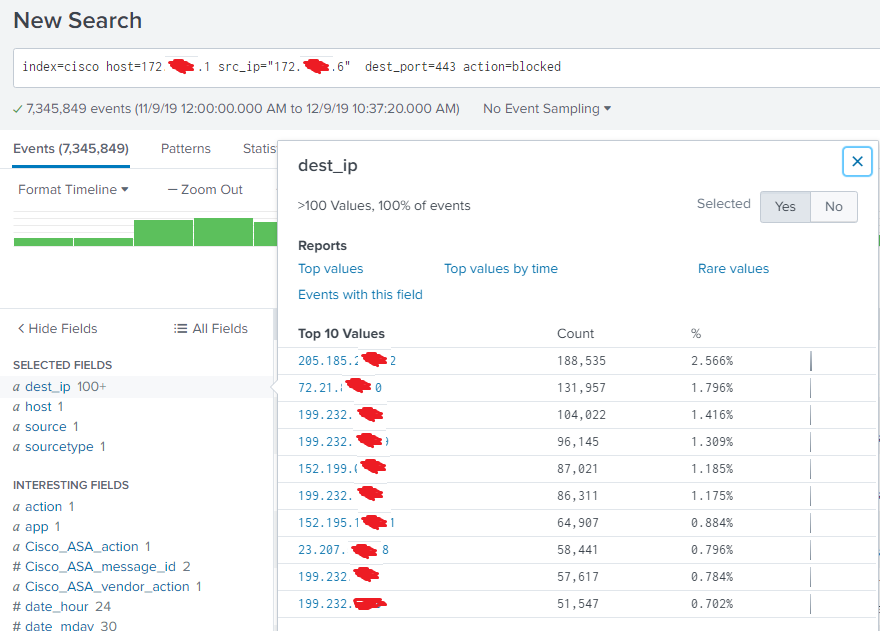The width and height of the screenshot is (880, 640).
Task: Switch to the Patterns tab
Action: 186,148
